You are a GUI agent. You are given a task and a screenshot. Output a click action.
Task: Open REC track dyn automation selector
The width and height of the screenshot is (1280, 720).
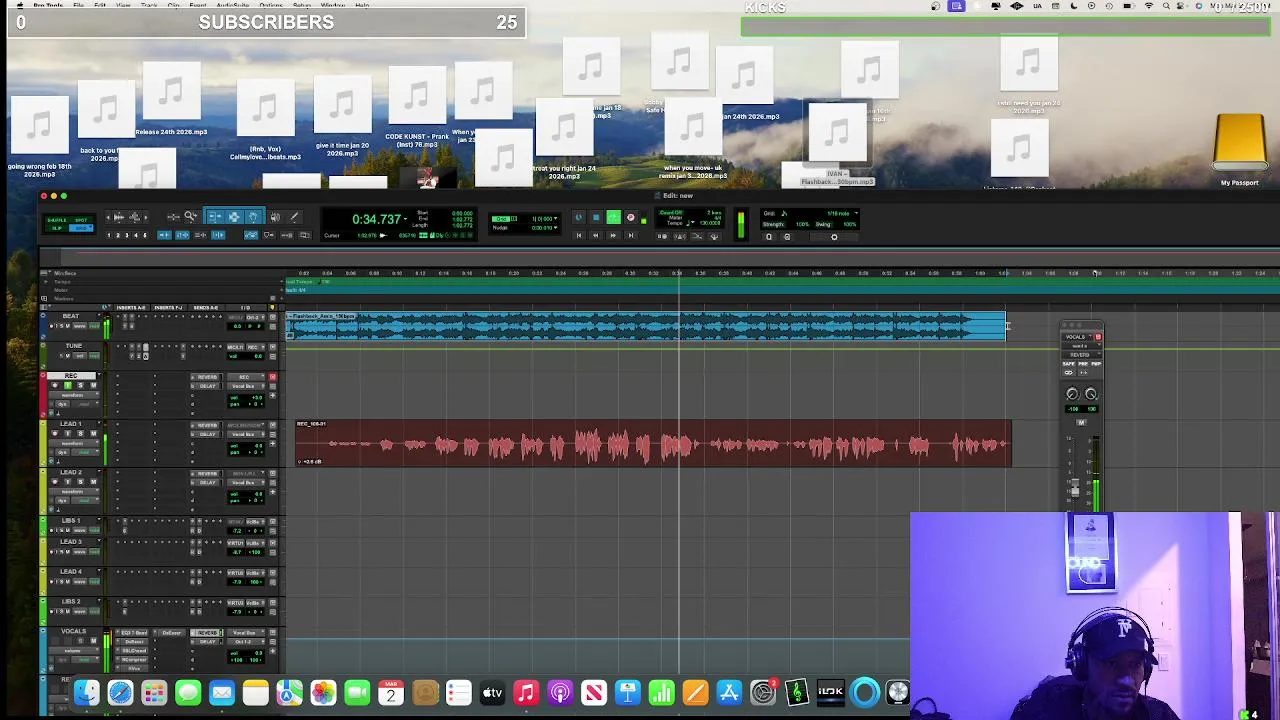click(62, 404)
